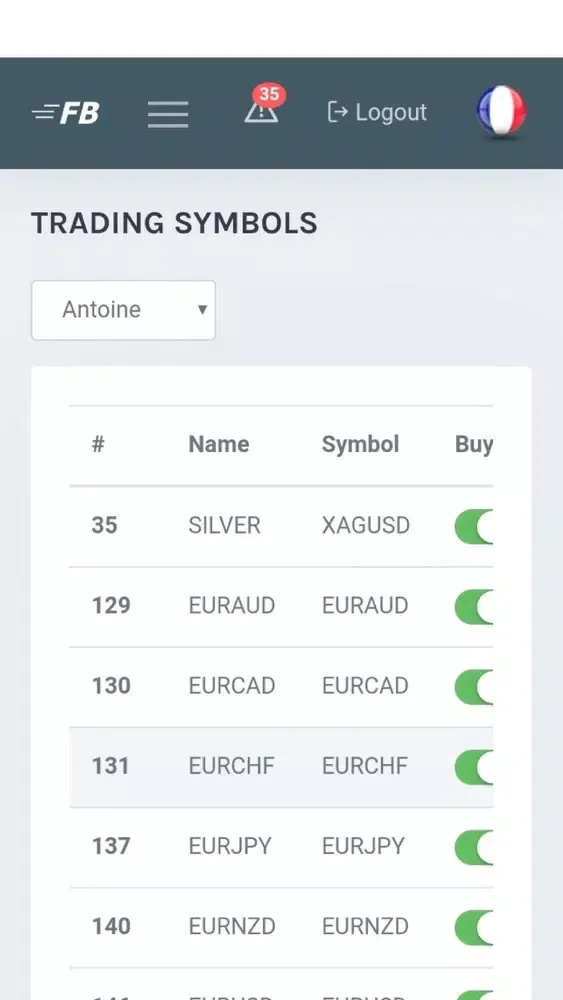
Task: Click the EURJPY name cell
Action: point(230,846)
